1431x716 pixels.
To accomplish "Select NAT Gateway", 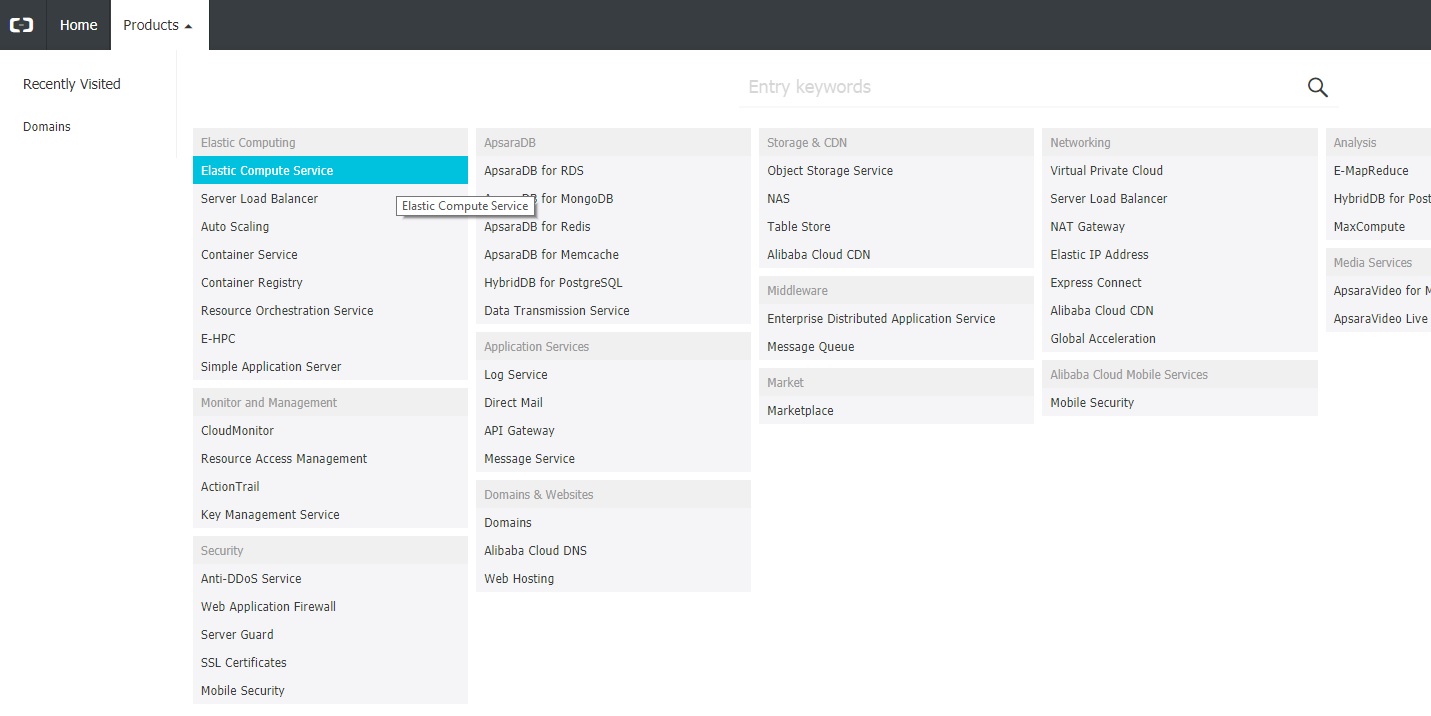I will (x=1180, y=226).
